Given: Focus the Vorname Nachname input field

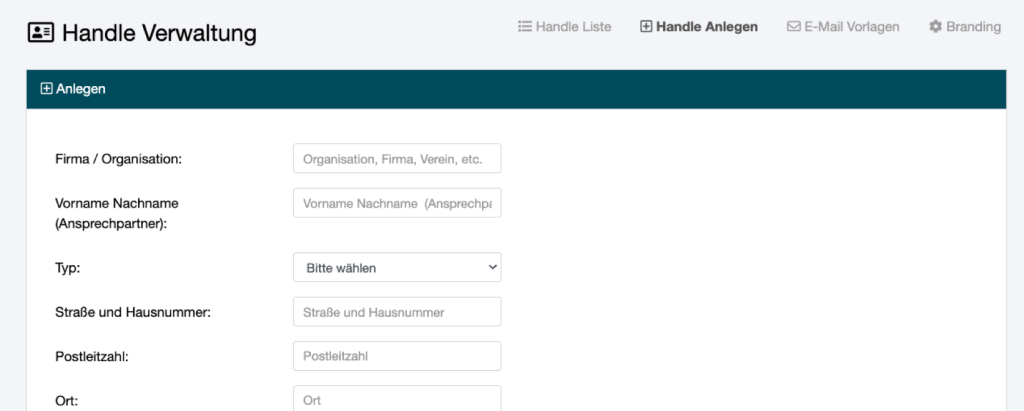Looking at the screenshot, I should point(397,203).
